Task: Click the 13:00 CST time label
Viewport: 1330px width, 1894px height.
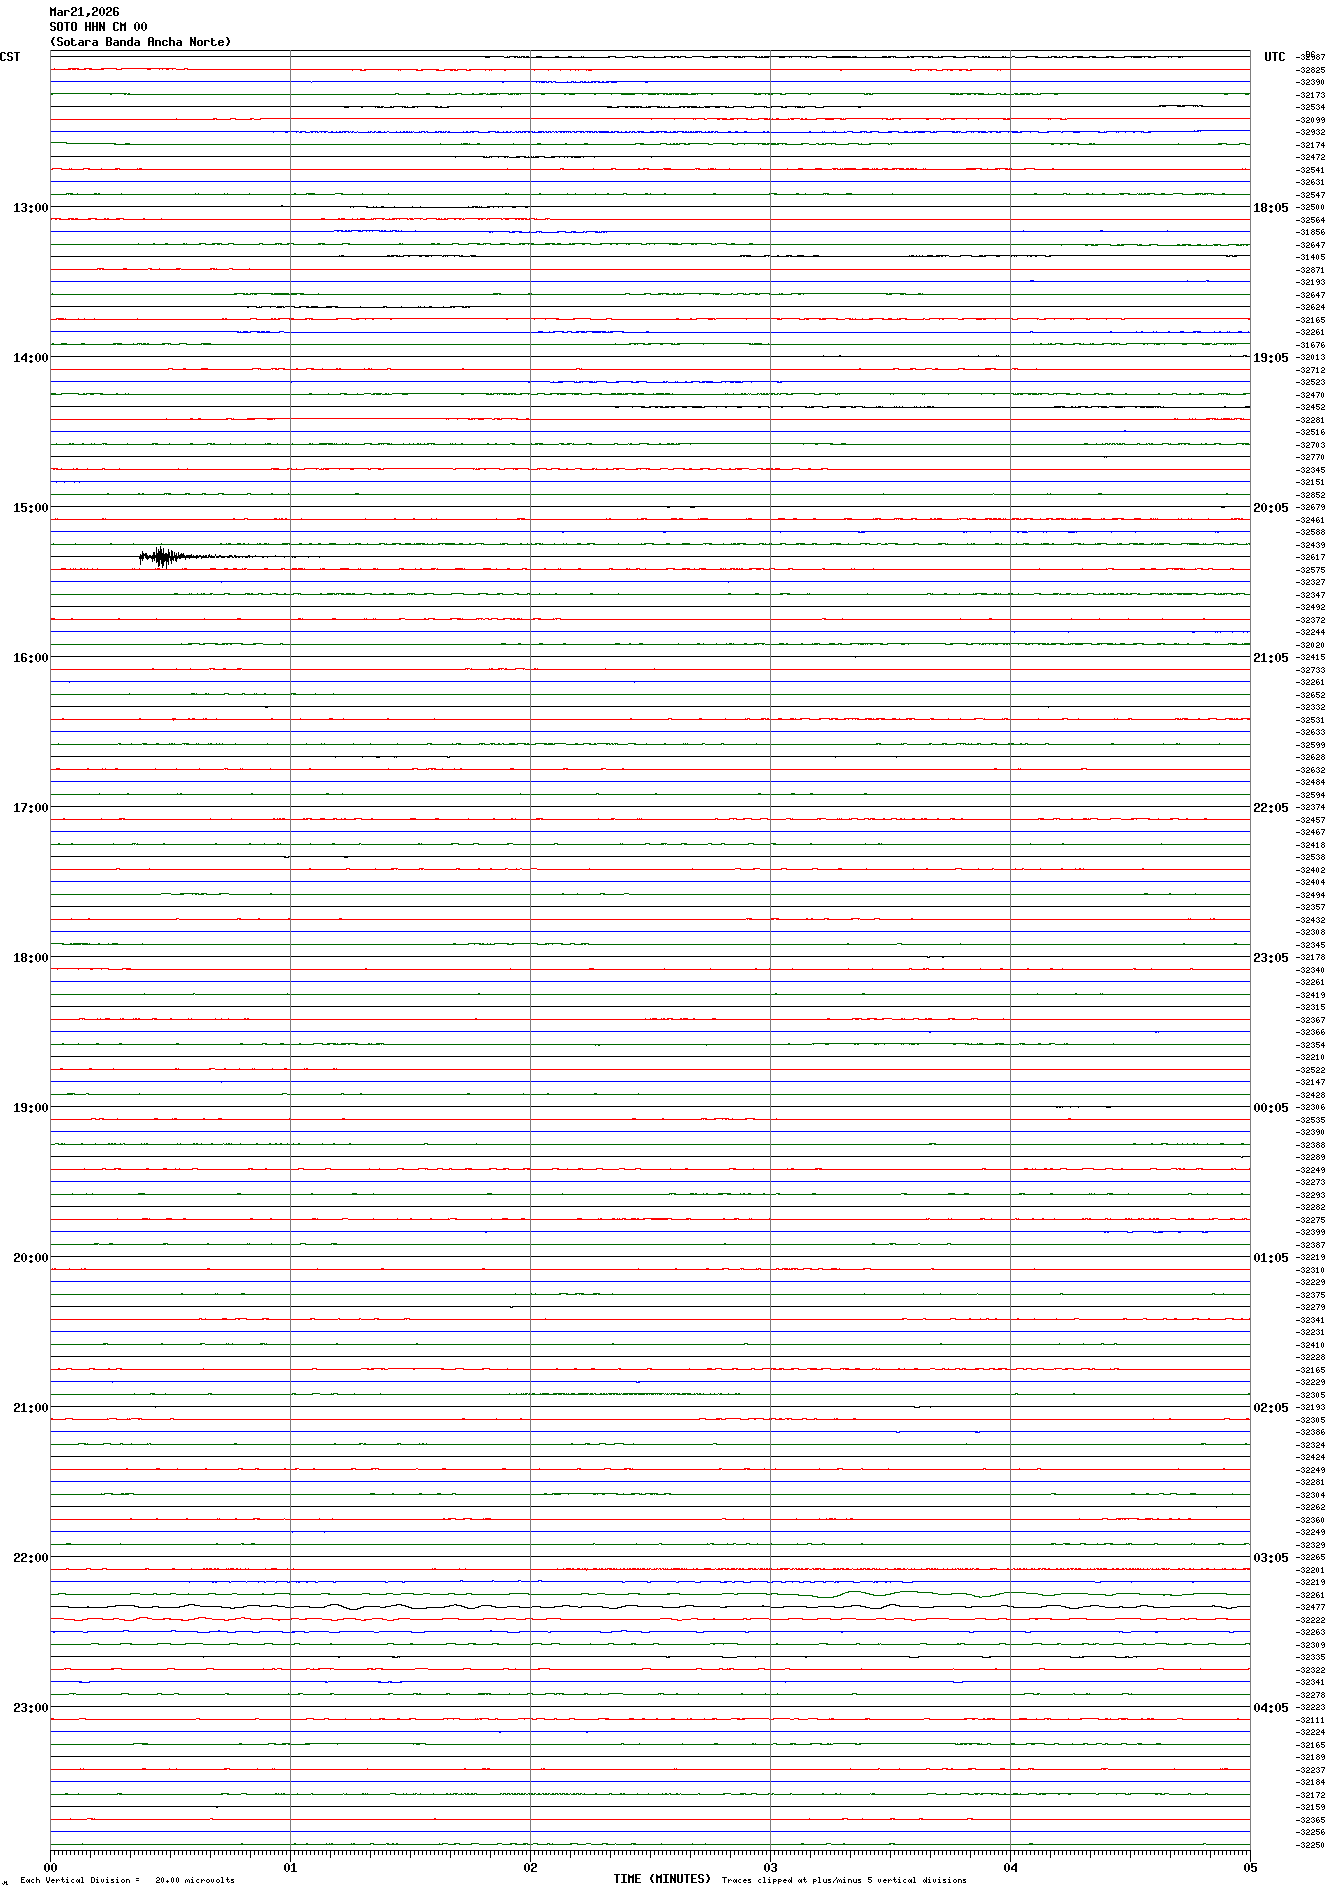Action: [30, 208]
